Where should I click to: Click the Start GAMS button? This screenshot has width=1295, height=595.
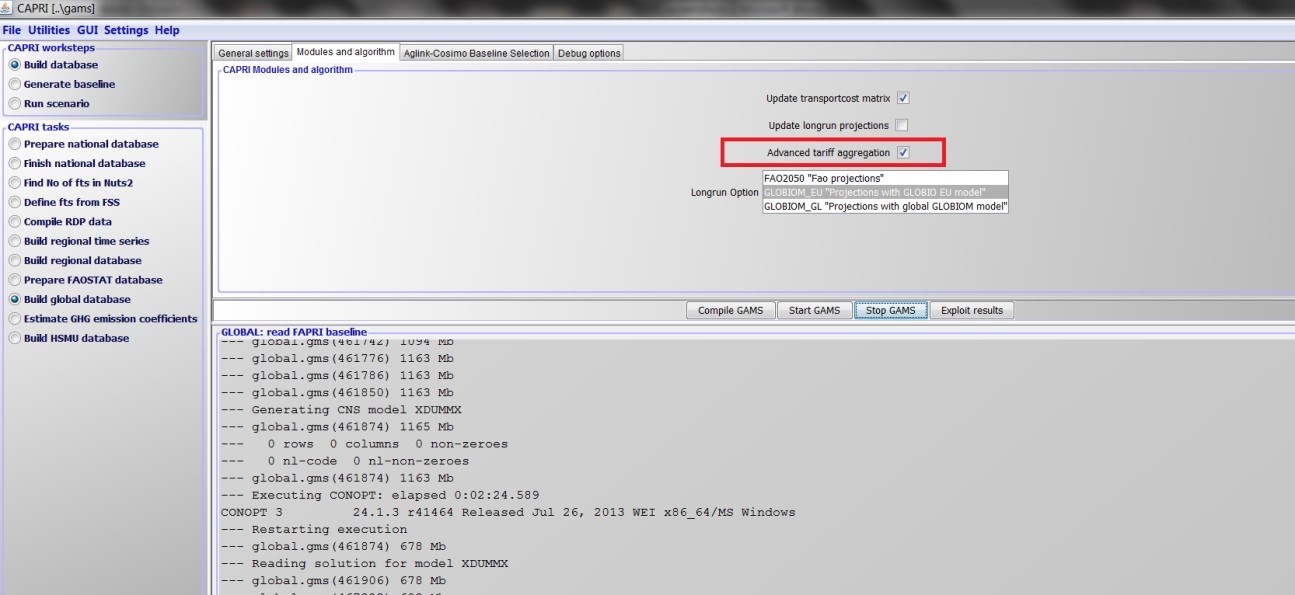pos(814,310)
